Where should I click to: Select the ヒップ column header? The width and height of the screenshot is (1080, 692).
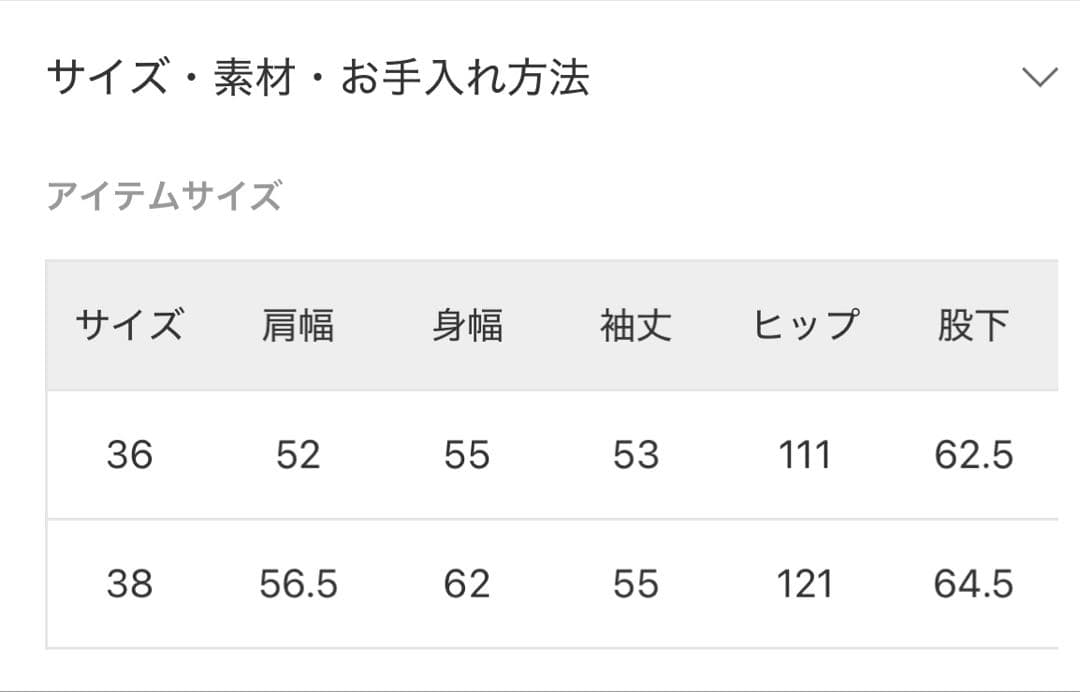pos(805,326)
